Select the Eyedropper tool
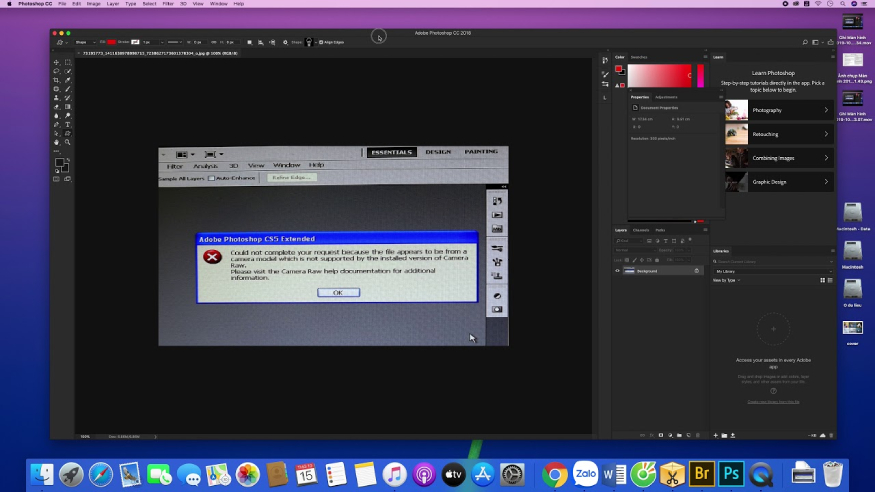The width and height of the screenshot is (875, 492). (68, 80)
